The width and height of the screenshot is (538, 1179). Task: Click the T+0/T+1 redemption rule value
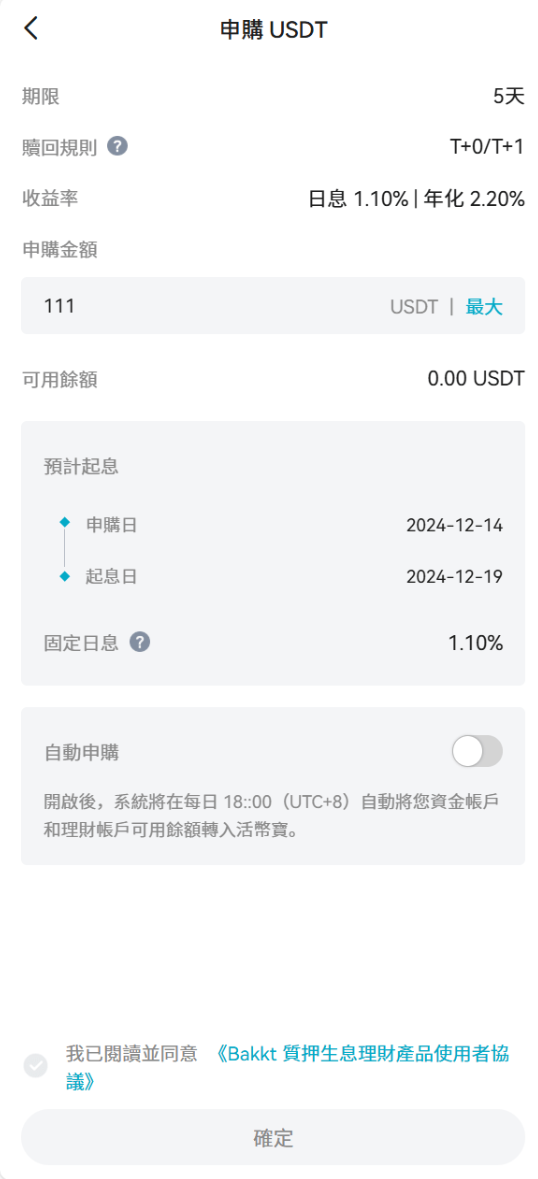[487, 147]
